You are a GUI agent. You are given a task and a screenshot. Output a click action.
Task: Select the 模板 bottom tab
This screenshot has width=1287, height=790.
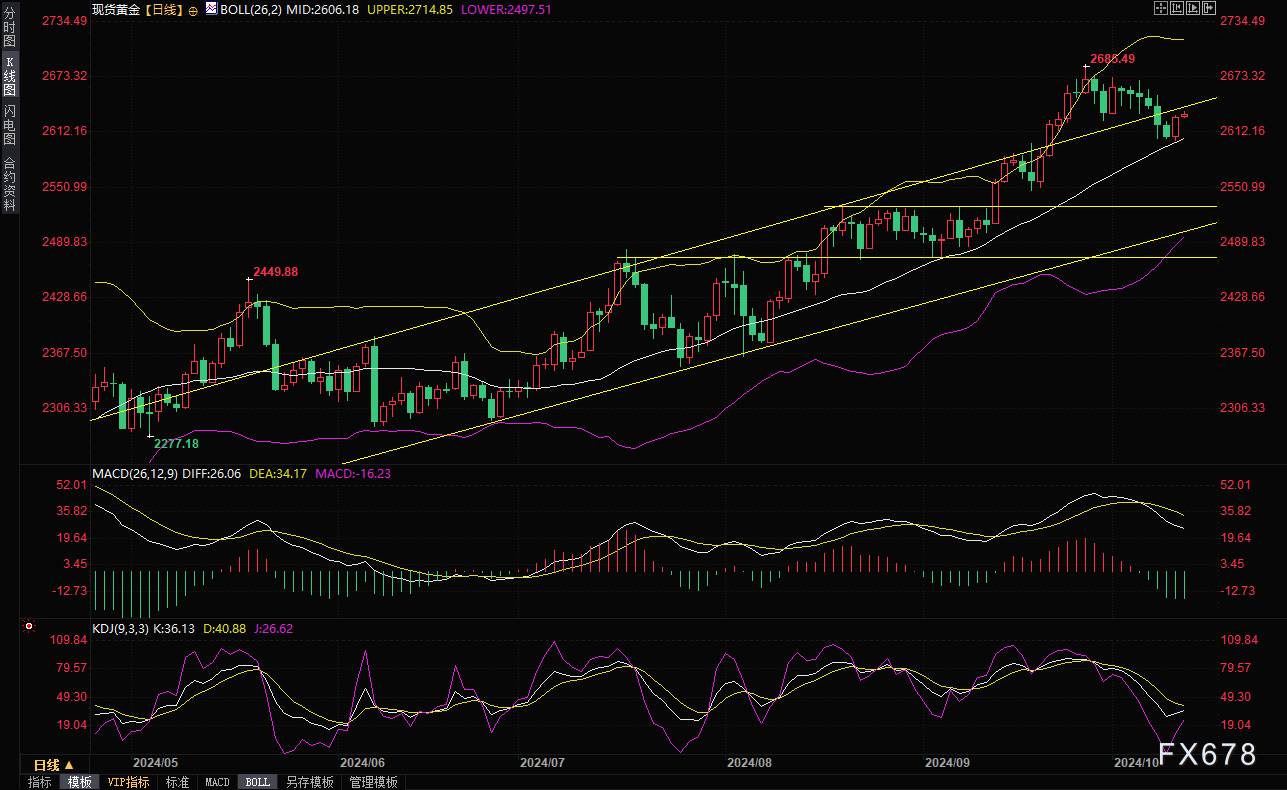(x=79, y=782)
